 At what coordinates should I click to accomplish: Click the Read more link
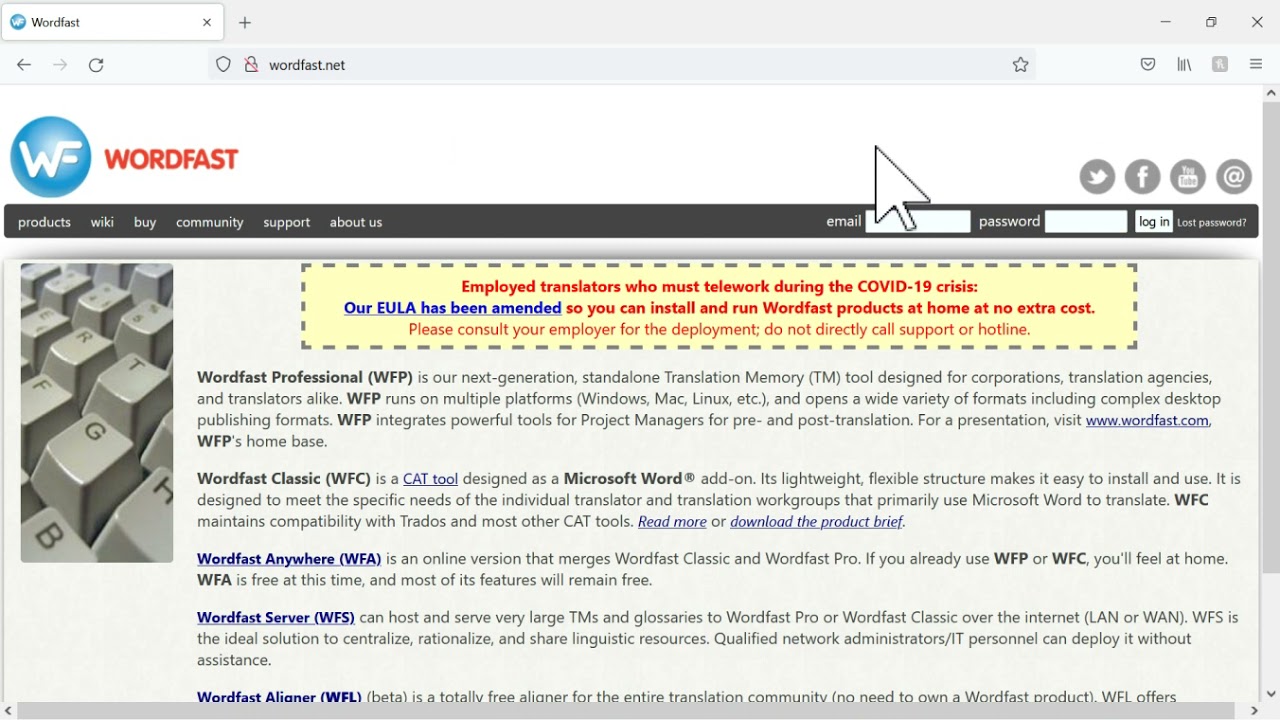(672, 522)
